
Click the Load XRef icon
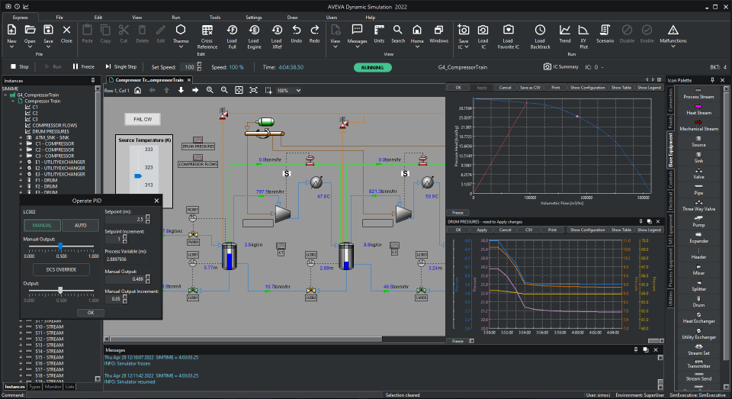coord(277,30)
